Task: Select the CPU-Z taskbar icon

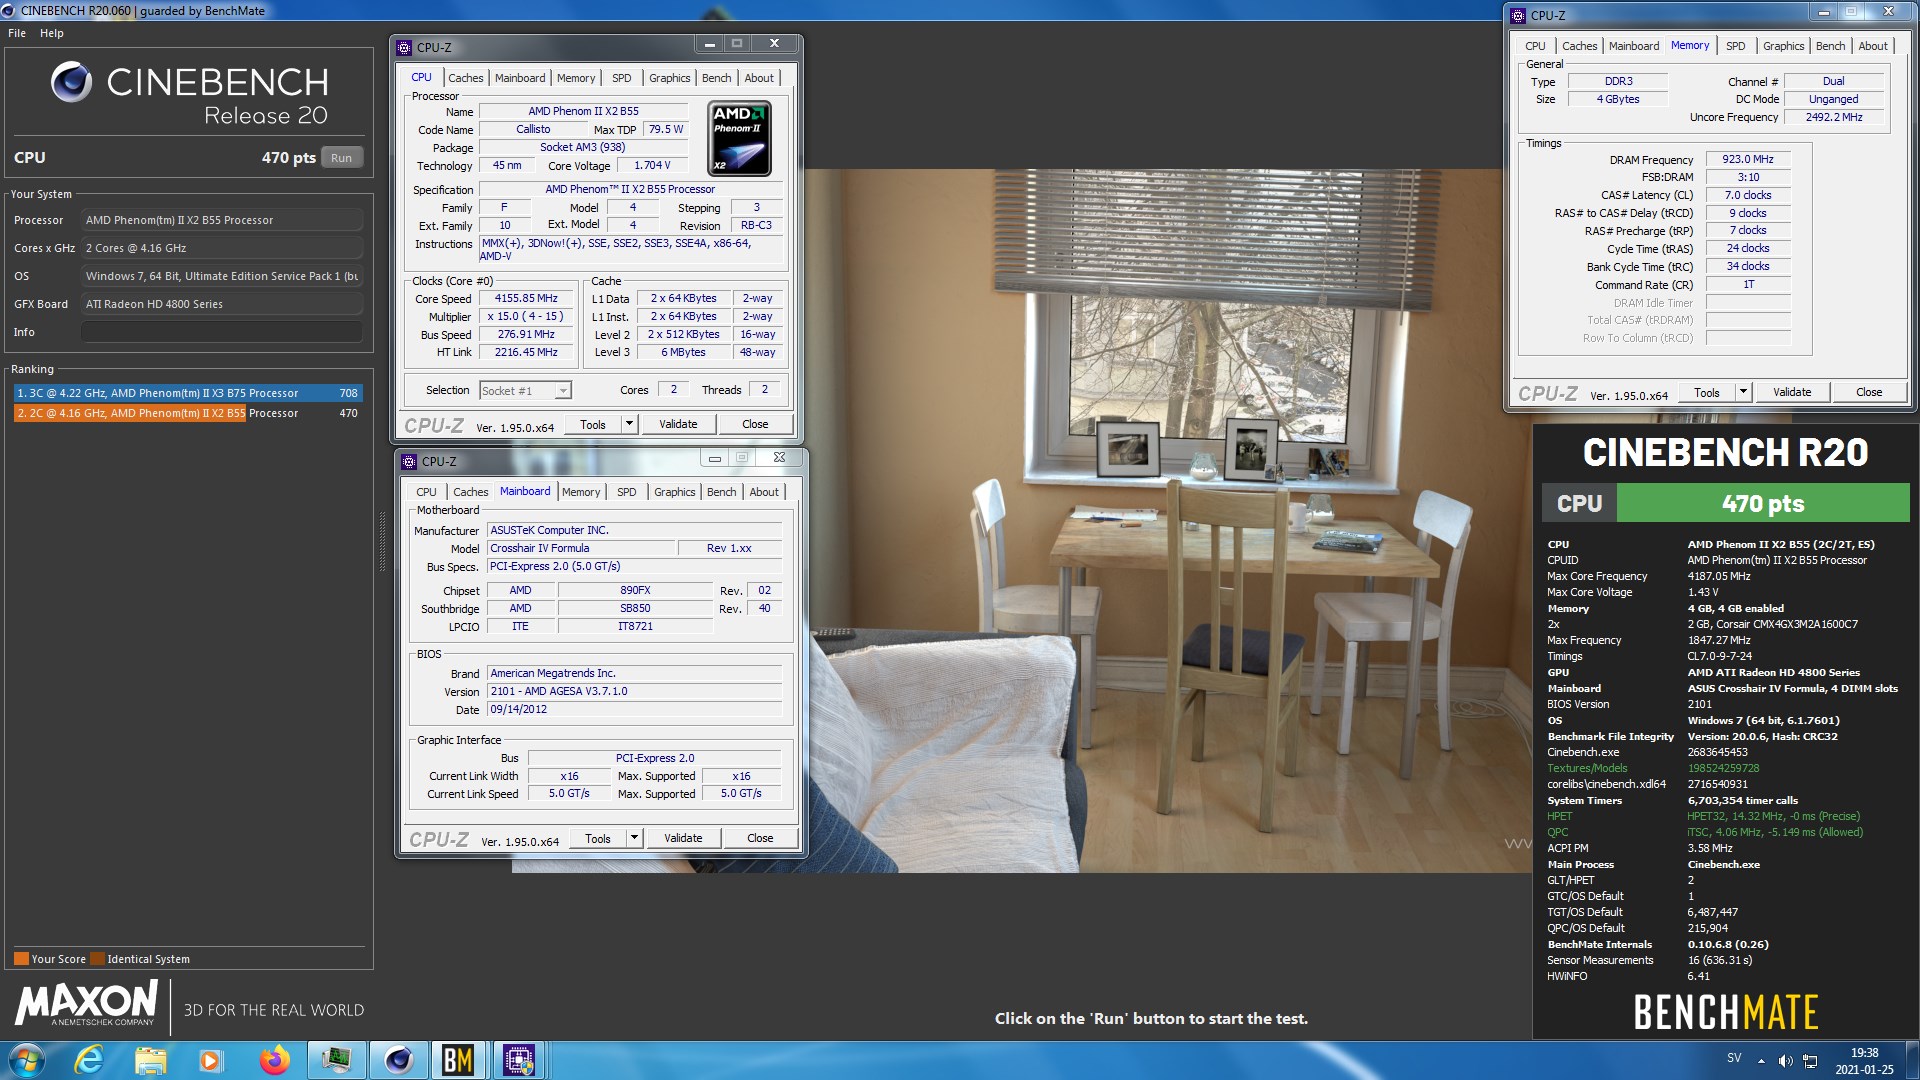Action: [x=519, y=1060]
